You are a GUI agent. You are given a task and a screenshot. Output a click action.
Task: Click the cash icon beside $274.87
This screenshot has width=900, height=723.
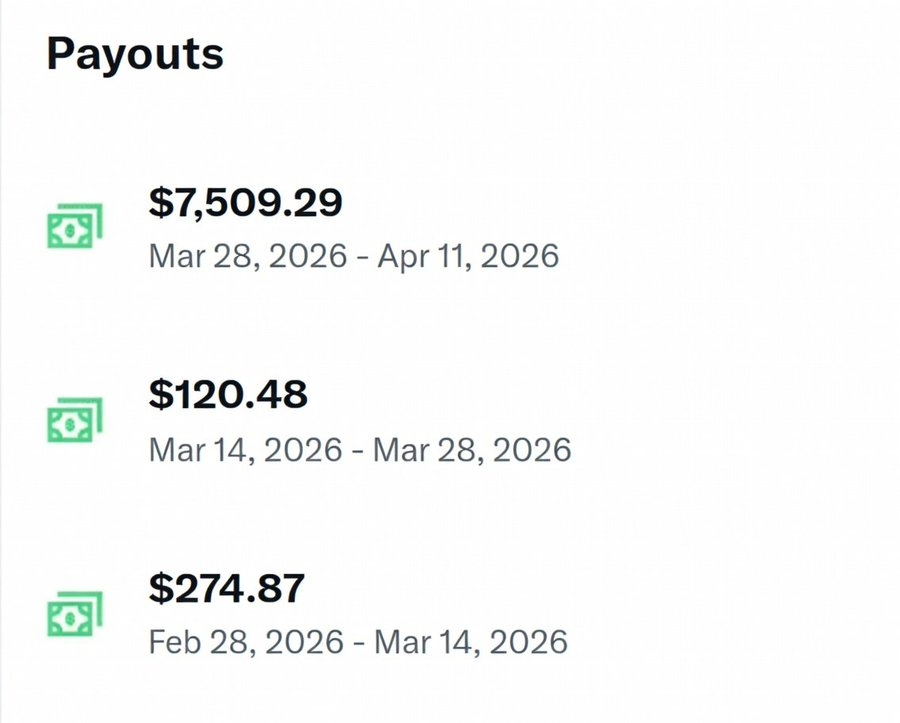75,613
